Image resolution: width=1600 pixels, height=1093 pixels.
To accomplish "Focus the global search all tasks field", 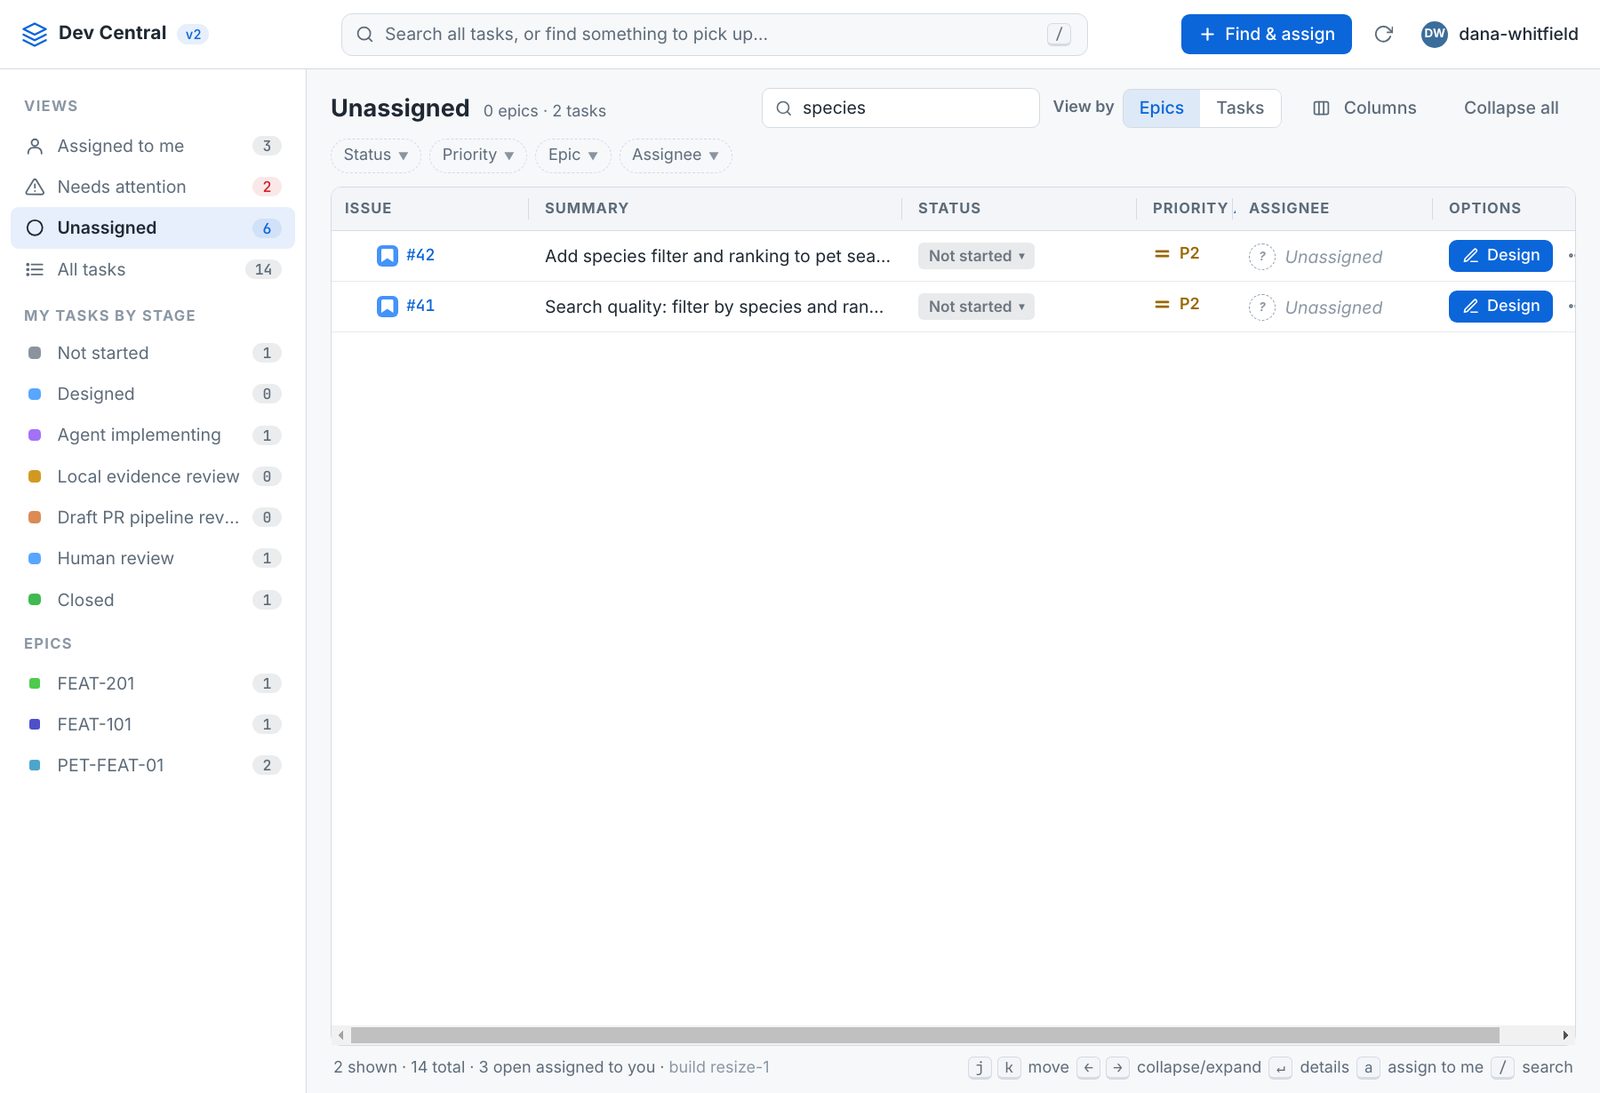I will 714,34.
